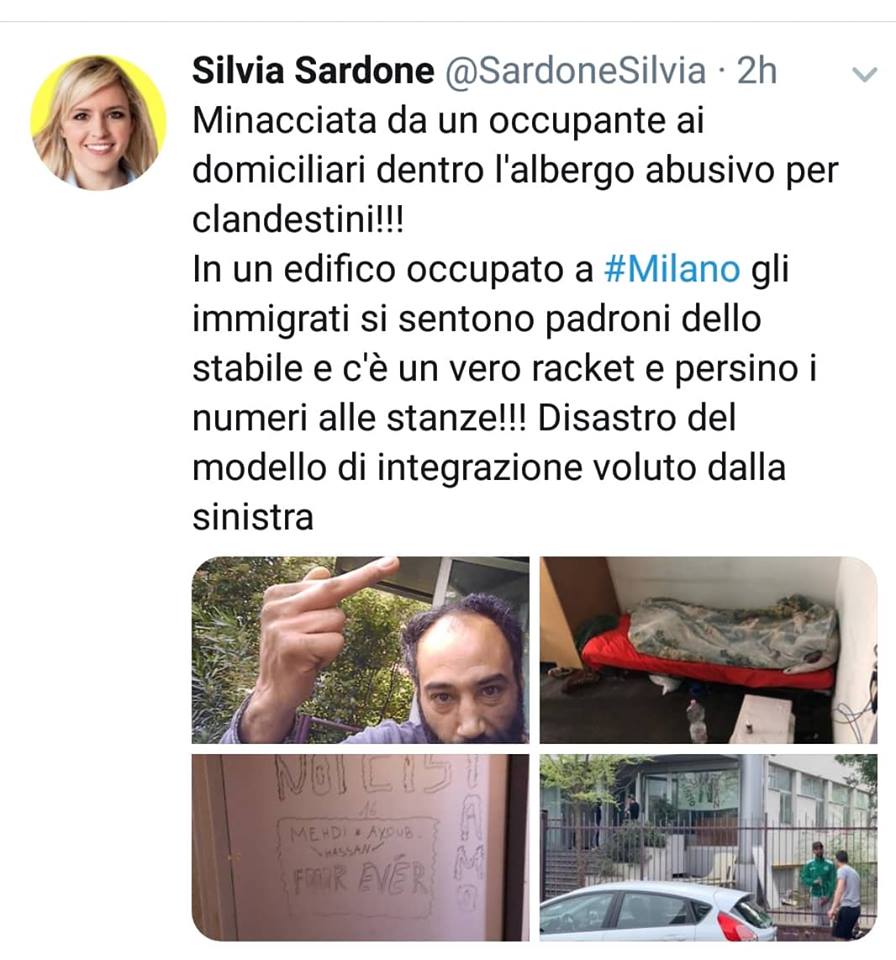
Task: Click the text 'numeri alle stanze!!! Disastro del'
Action: (x=464, y=418)
